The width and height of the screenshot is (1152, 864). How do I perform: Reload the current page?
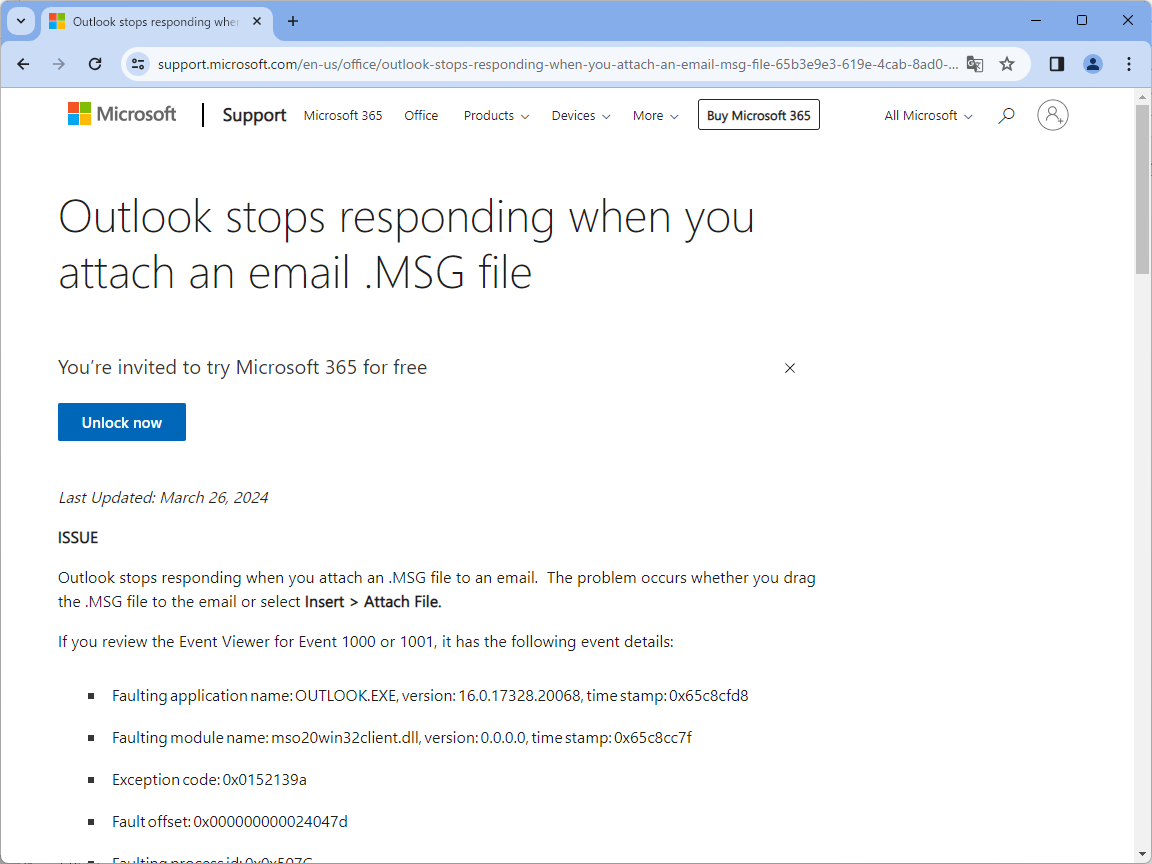click(x=95, y=64)
